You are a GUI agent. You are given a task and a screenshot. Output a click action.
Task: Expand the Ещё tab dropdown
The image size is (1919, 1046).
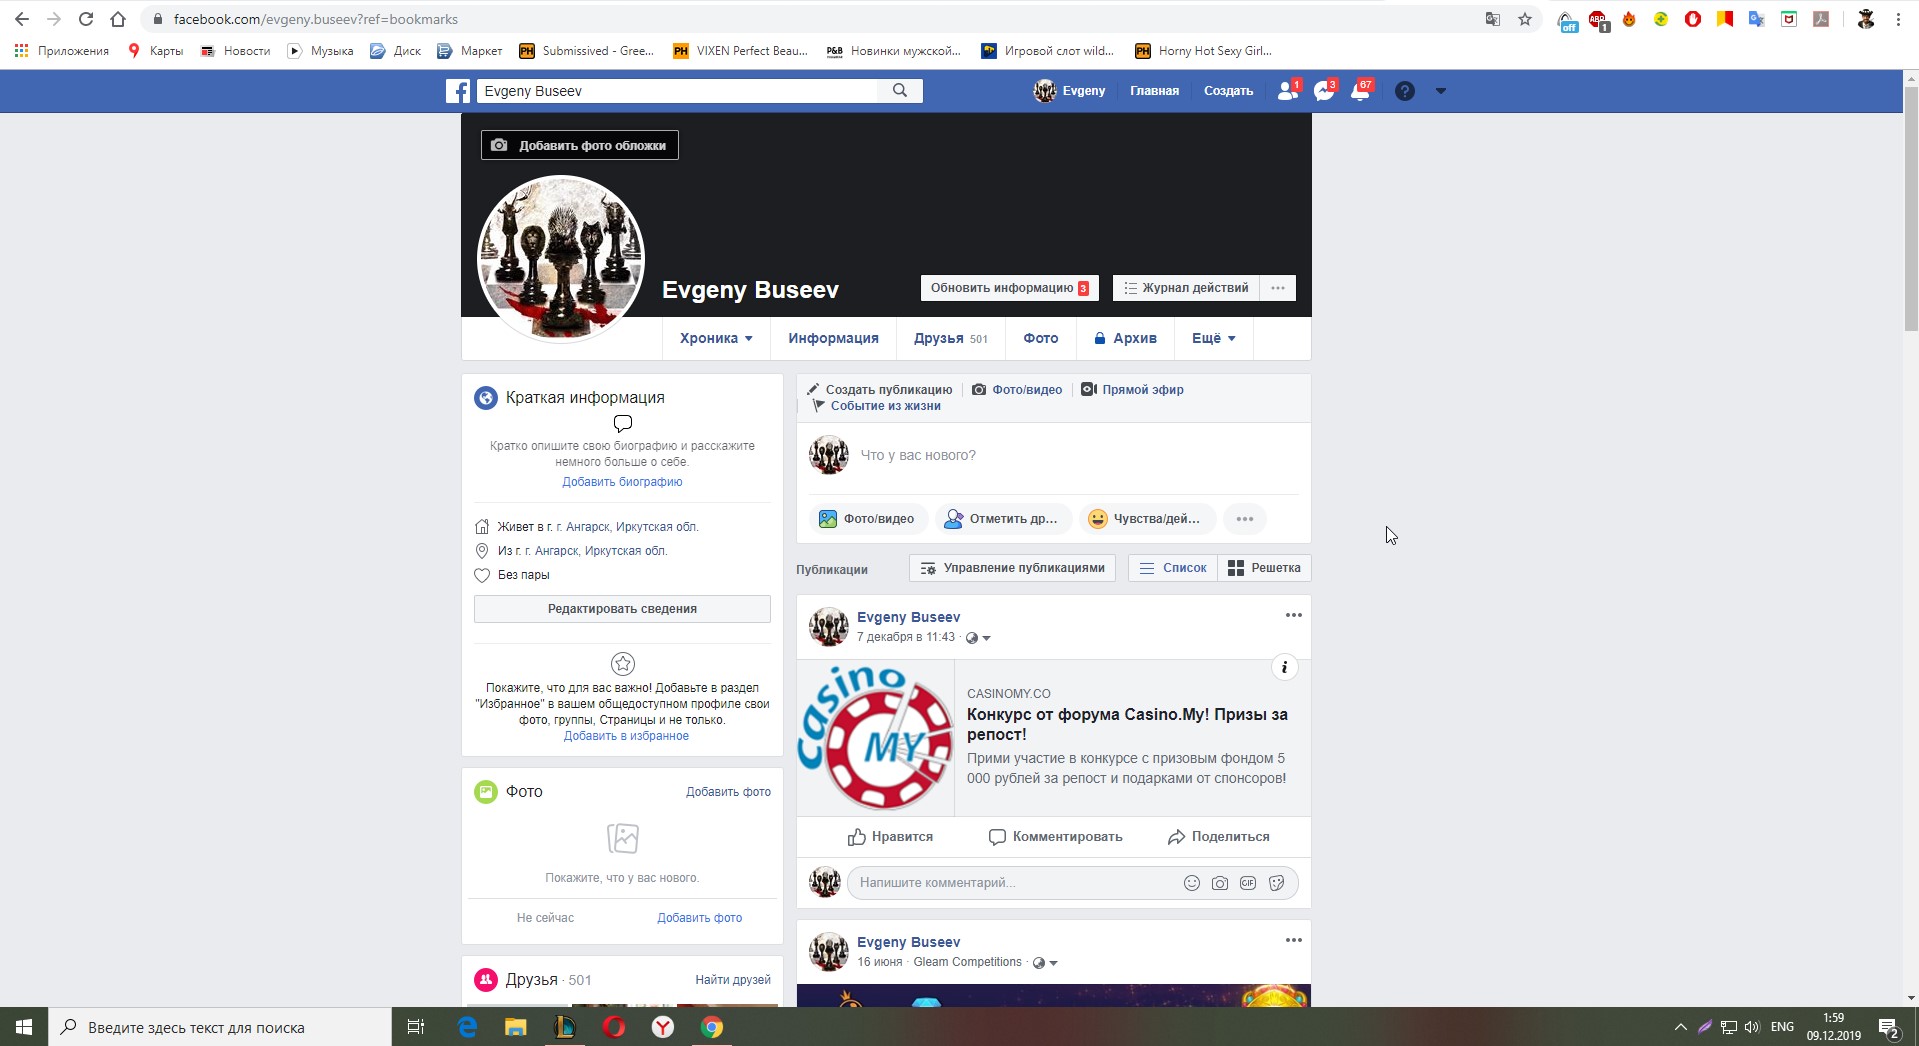click(x=1213, y=338)
